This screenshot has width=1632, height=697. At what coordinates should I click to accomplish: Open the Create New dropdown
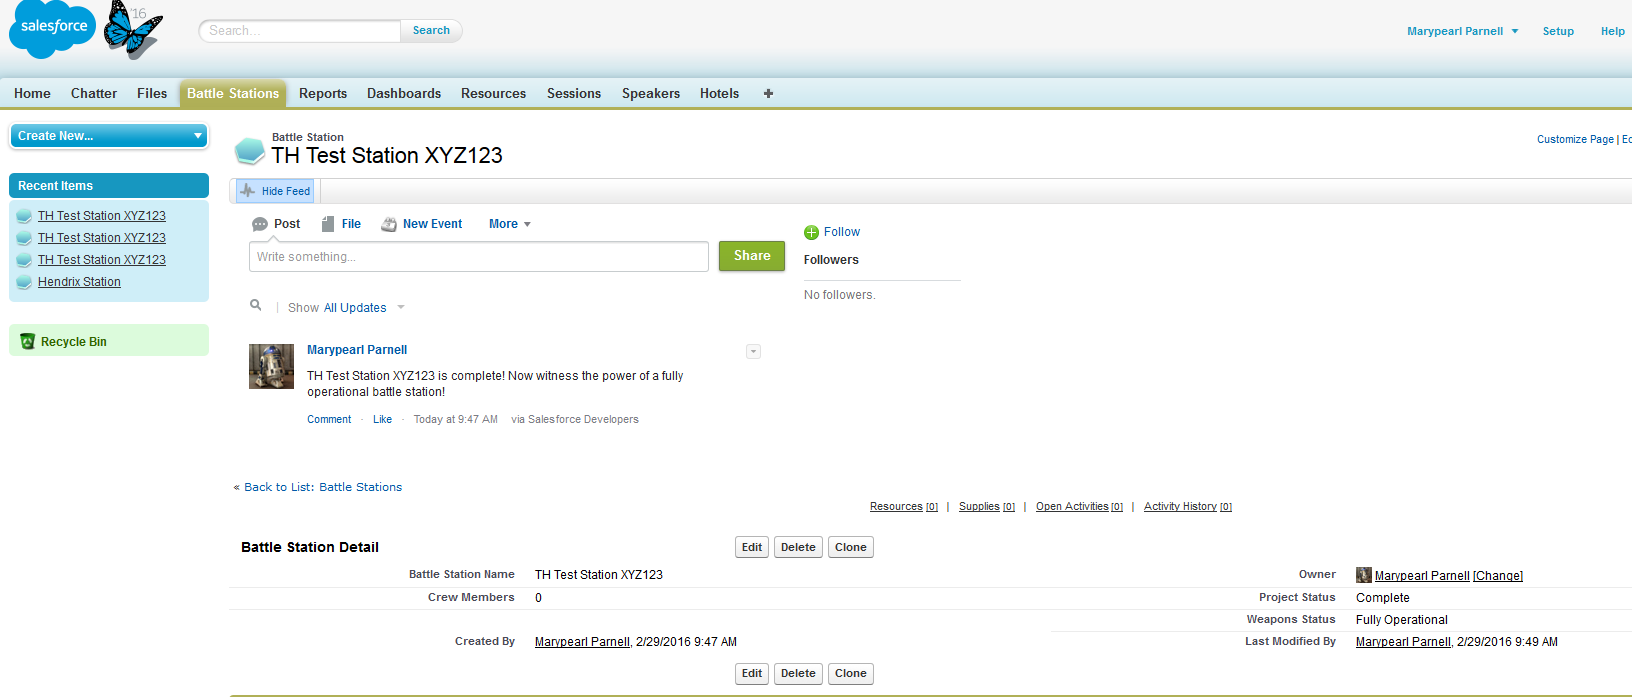[109, 135]
